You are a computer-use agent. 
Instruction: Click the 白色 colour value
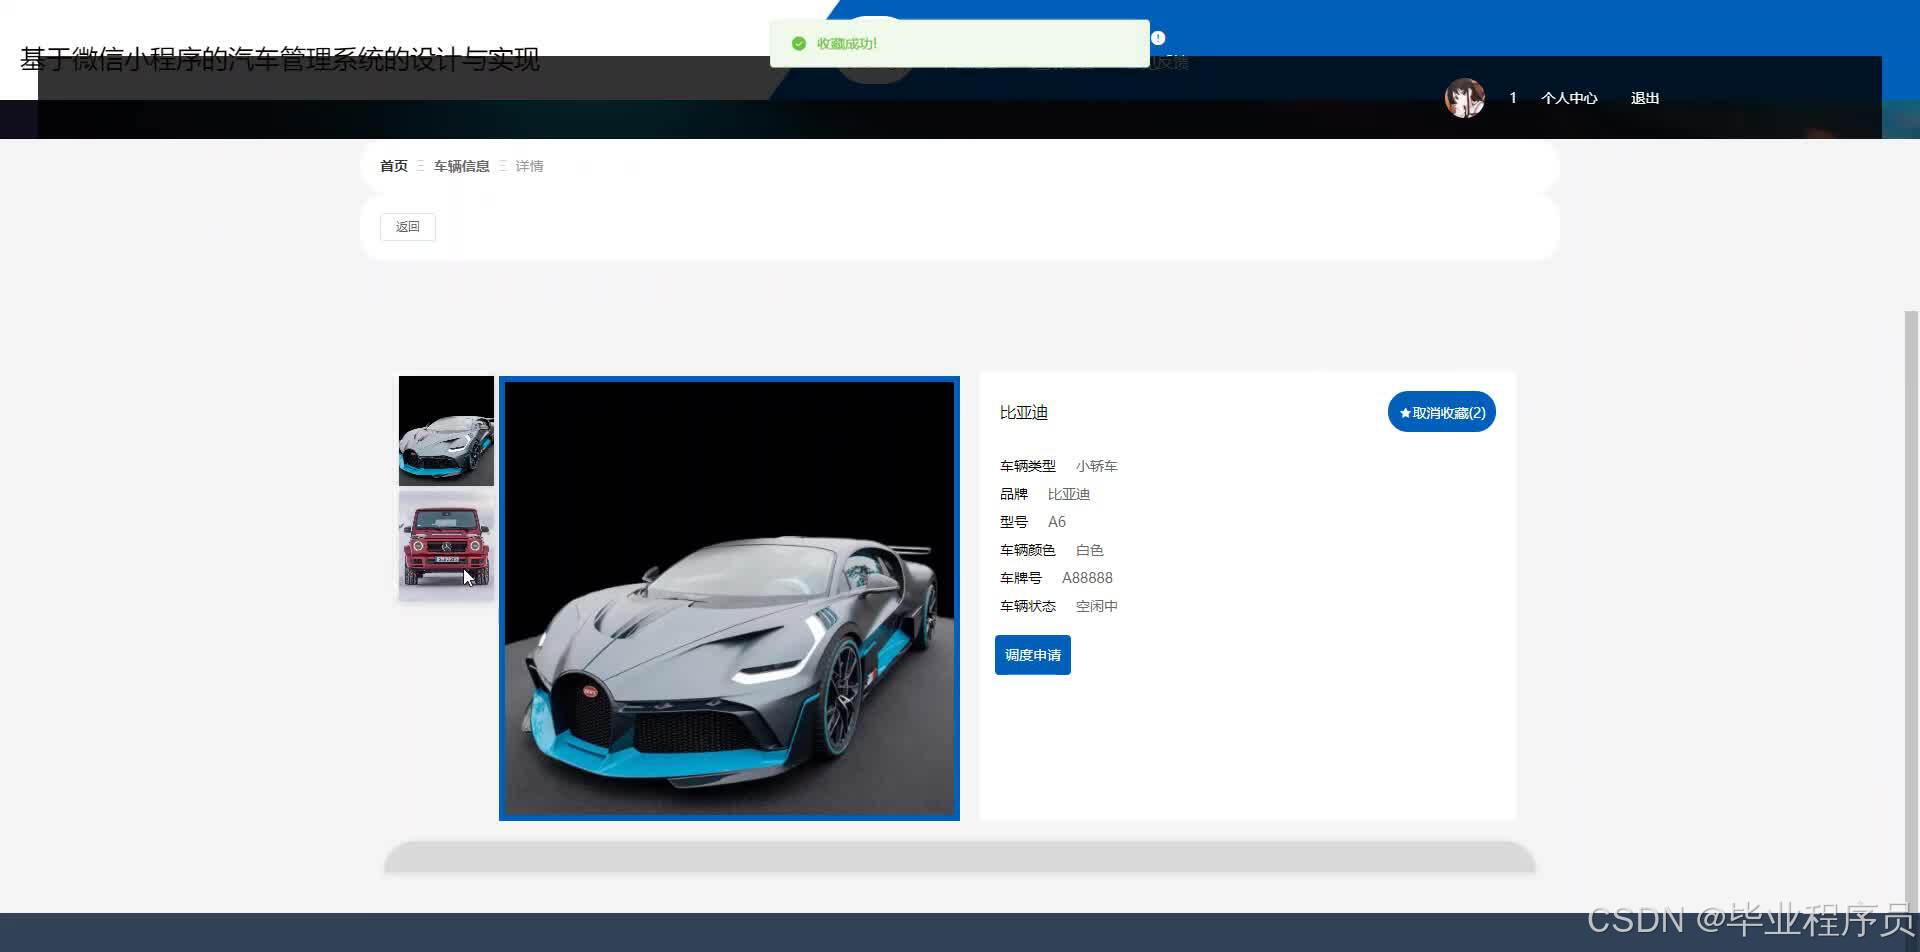(1090, 550)
